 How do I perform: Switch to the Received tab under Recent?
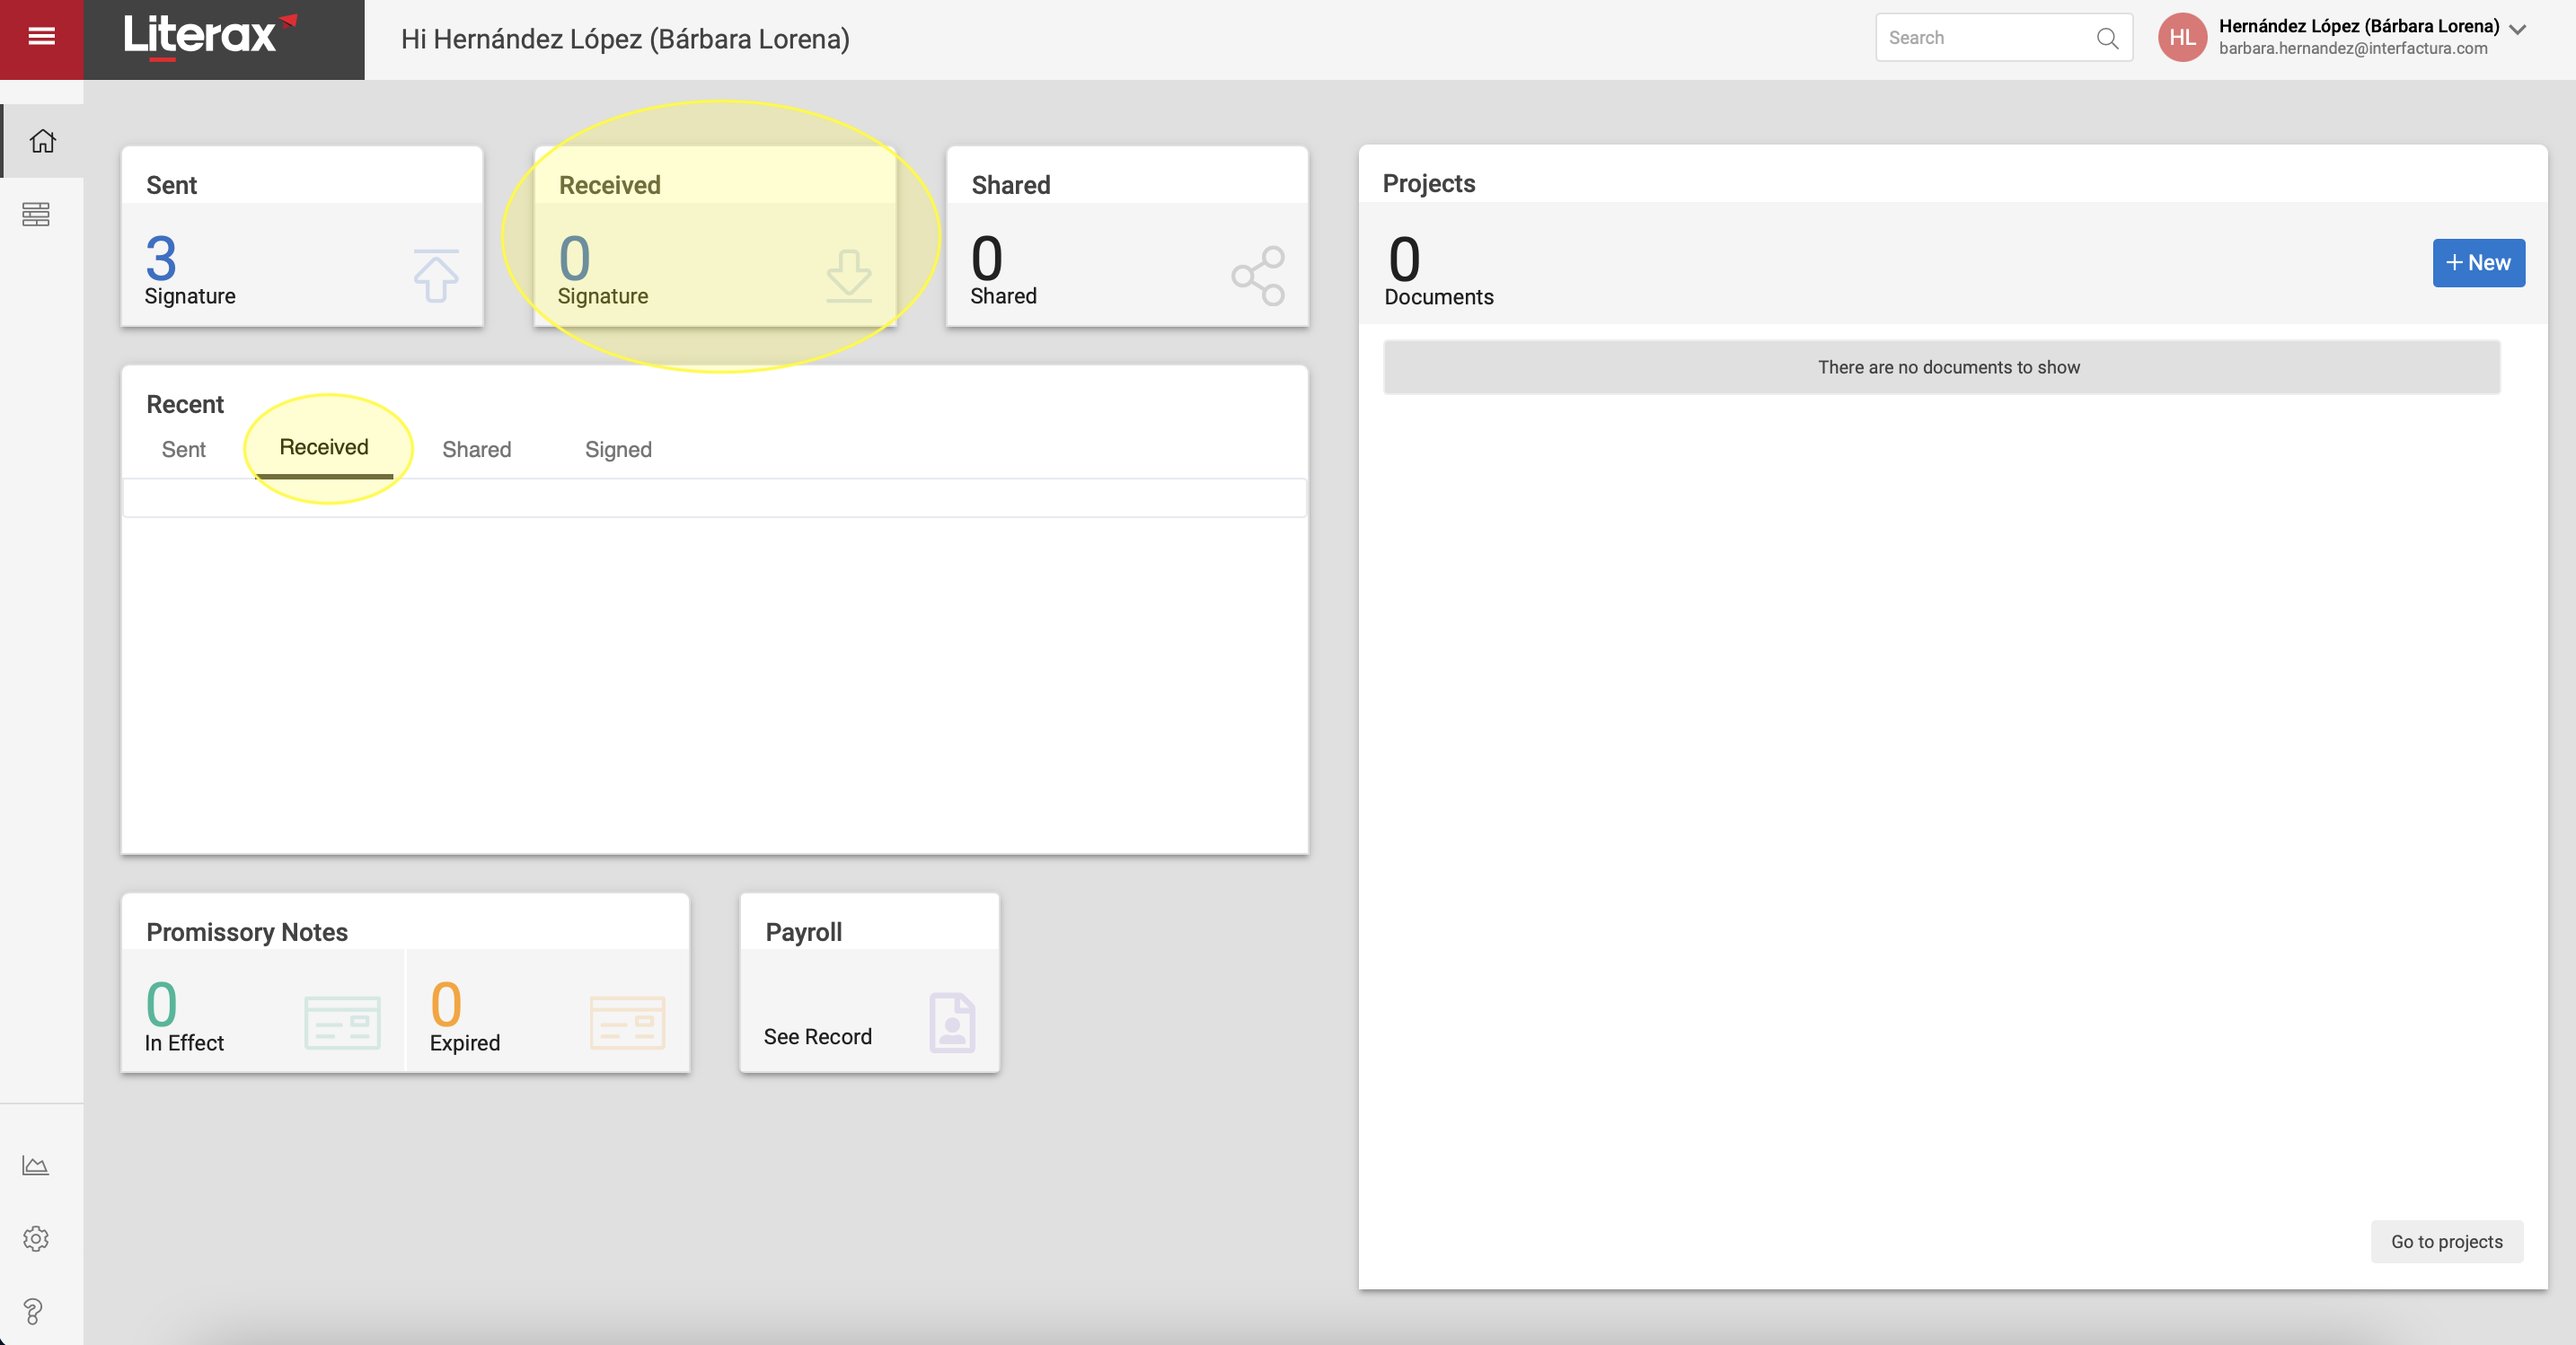(323, 448)
